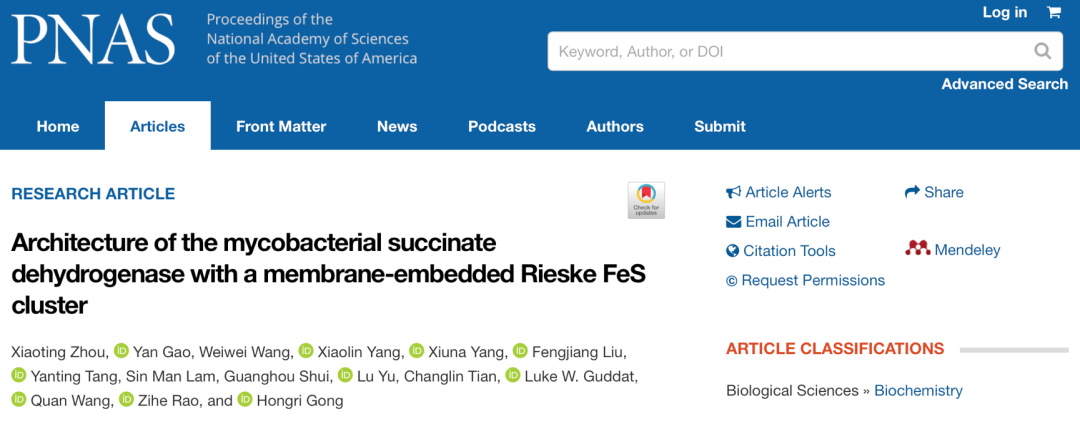Click the Article Alerts megaphone icon
The width and height of the screenshot is (1080, 422).
pos(734,192)
